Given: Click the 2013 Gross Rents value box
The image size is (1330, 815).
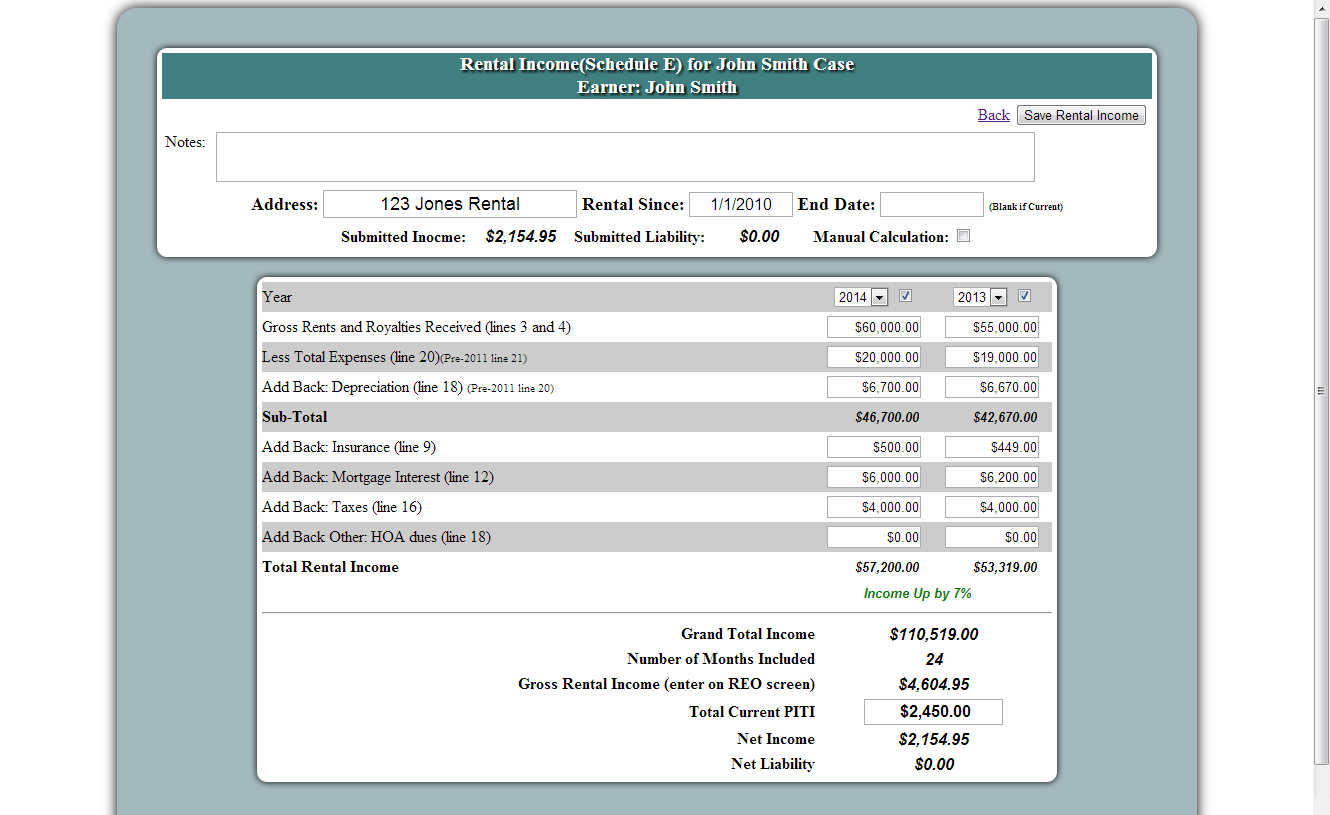Looking at the screenshot, I should pyautogui.click(x=991, y=326).
